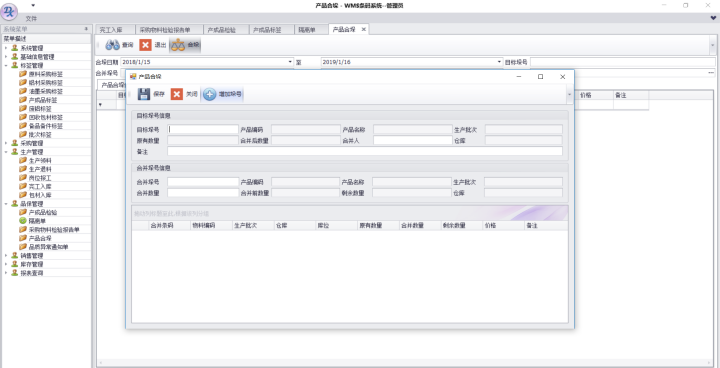Click the round DX application logo button
This screenshot has width=720, height=368.
coord(9,11)
